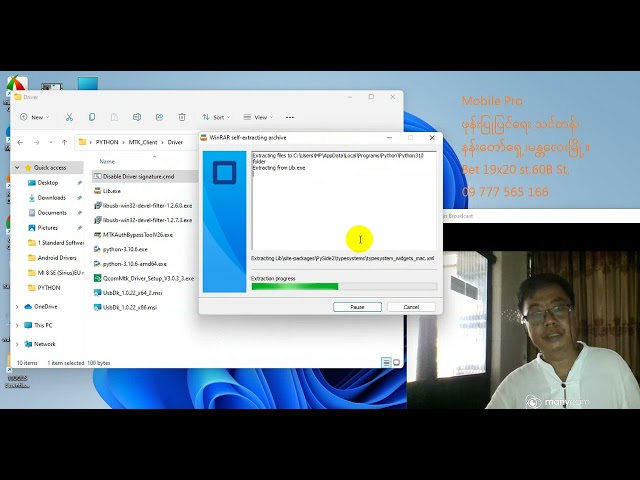The height and width of the screenshot is (480, 640).
Task: Click the Cut scissors icon in Explorer toolbar
Action: (x=69, y=118)
